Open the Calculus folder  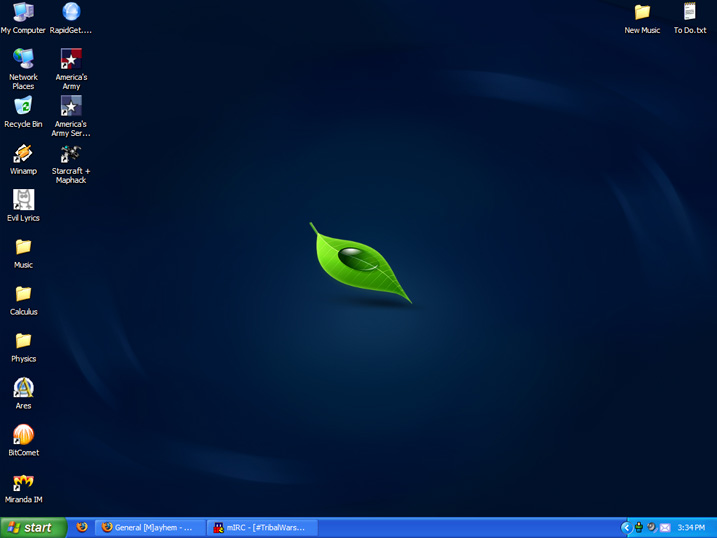(23, 300)
